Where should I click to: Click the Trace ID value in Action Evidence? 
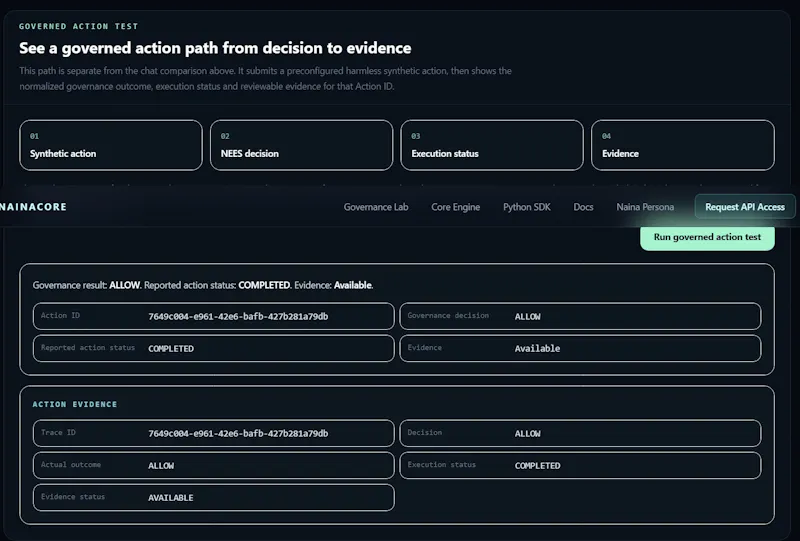pyautogui.click(x=238, y=433)
